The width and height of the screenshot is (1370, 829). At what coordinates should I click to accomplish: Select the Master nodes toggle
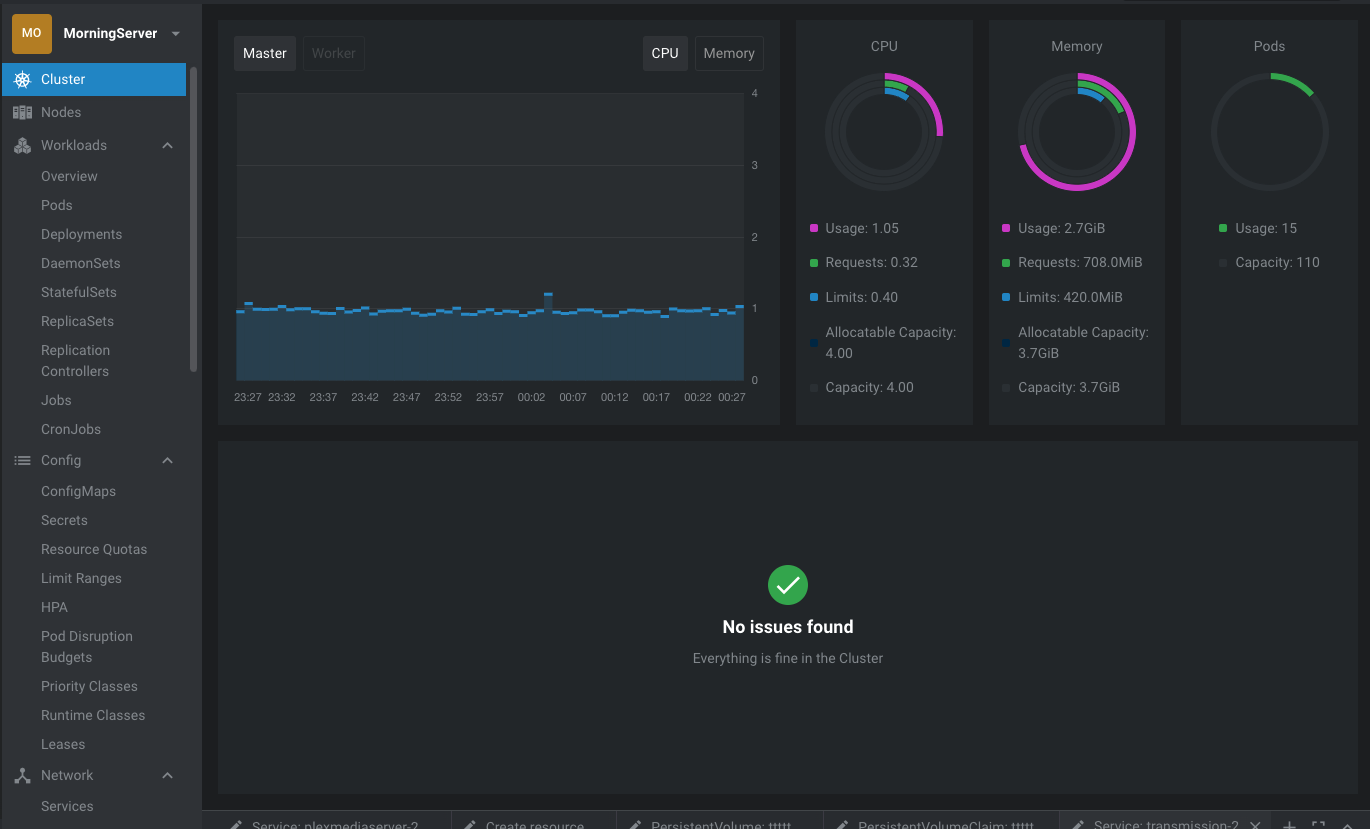coord(265,53)
